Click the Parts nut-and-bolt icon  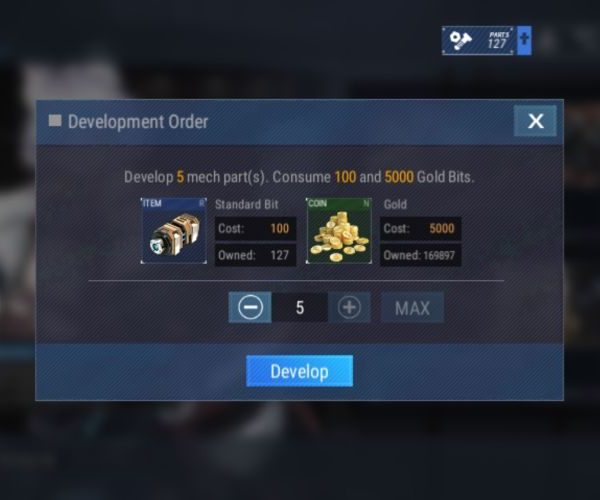[x=460, y=41]
